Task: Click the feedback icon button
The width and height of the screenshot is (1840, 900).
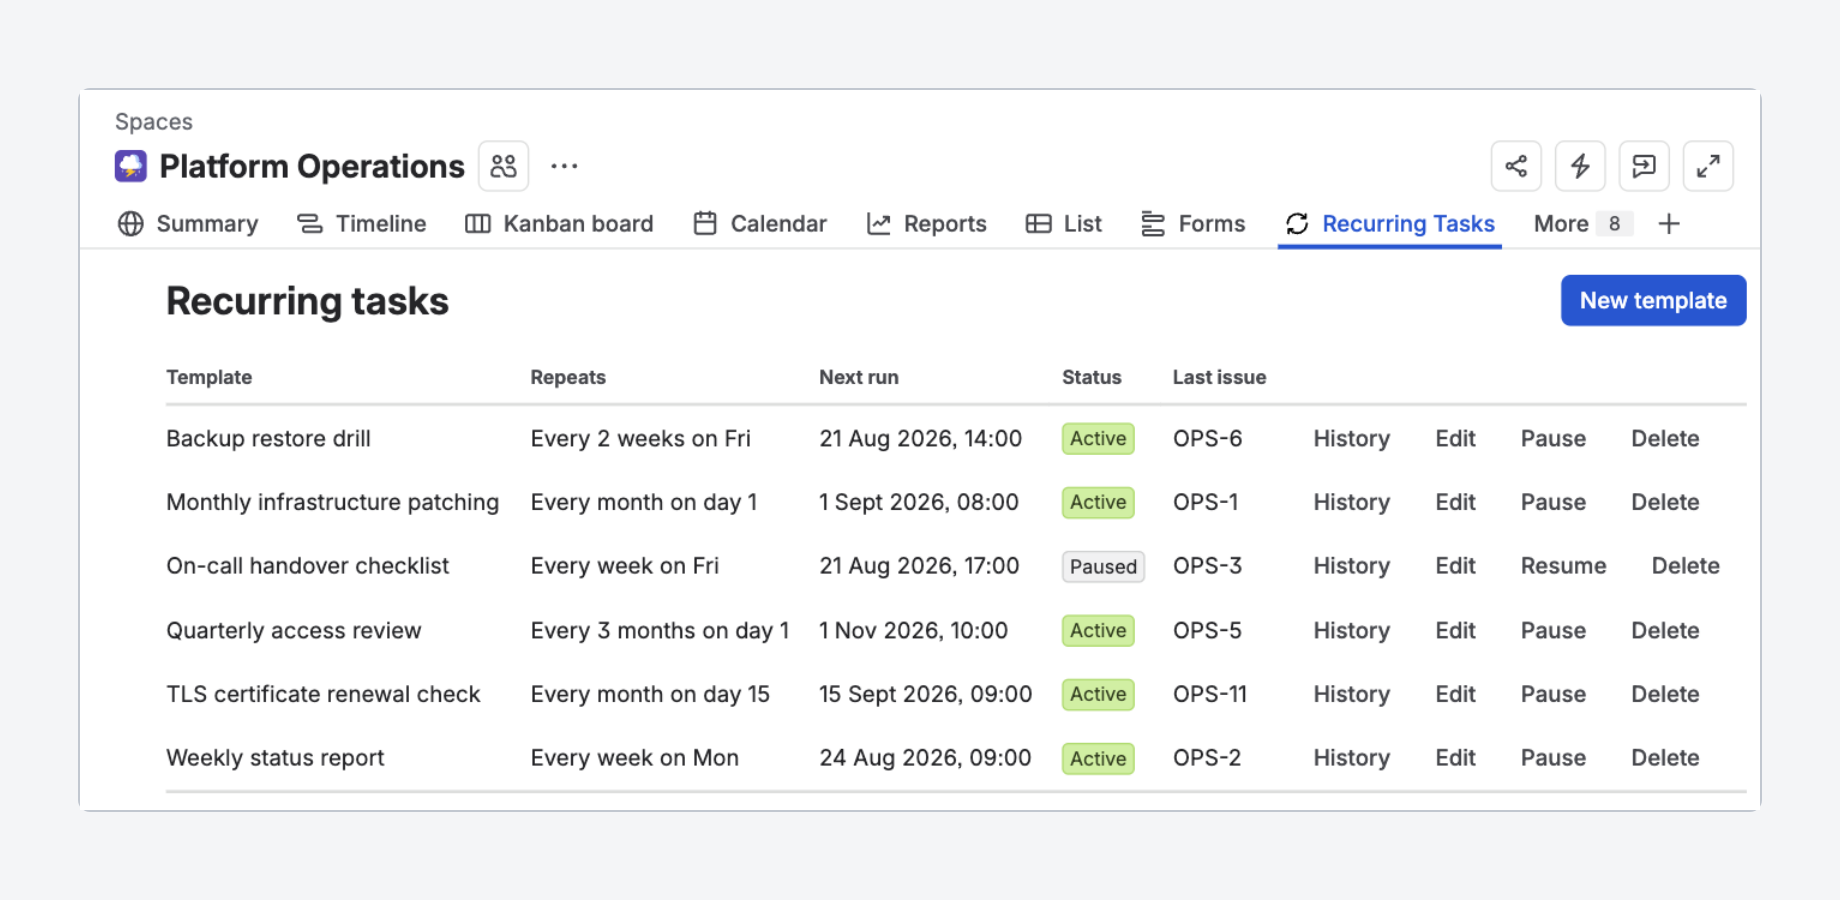Action: click(1644, 166)
